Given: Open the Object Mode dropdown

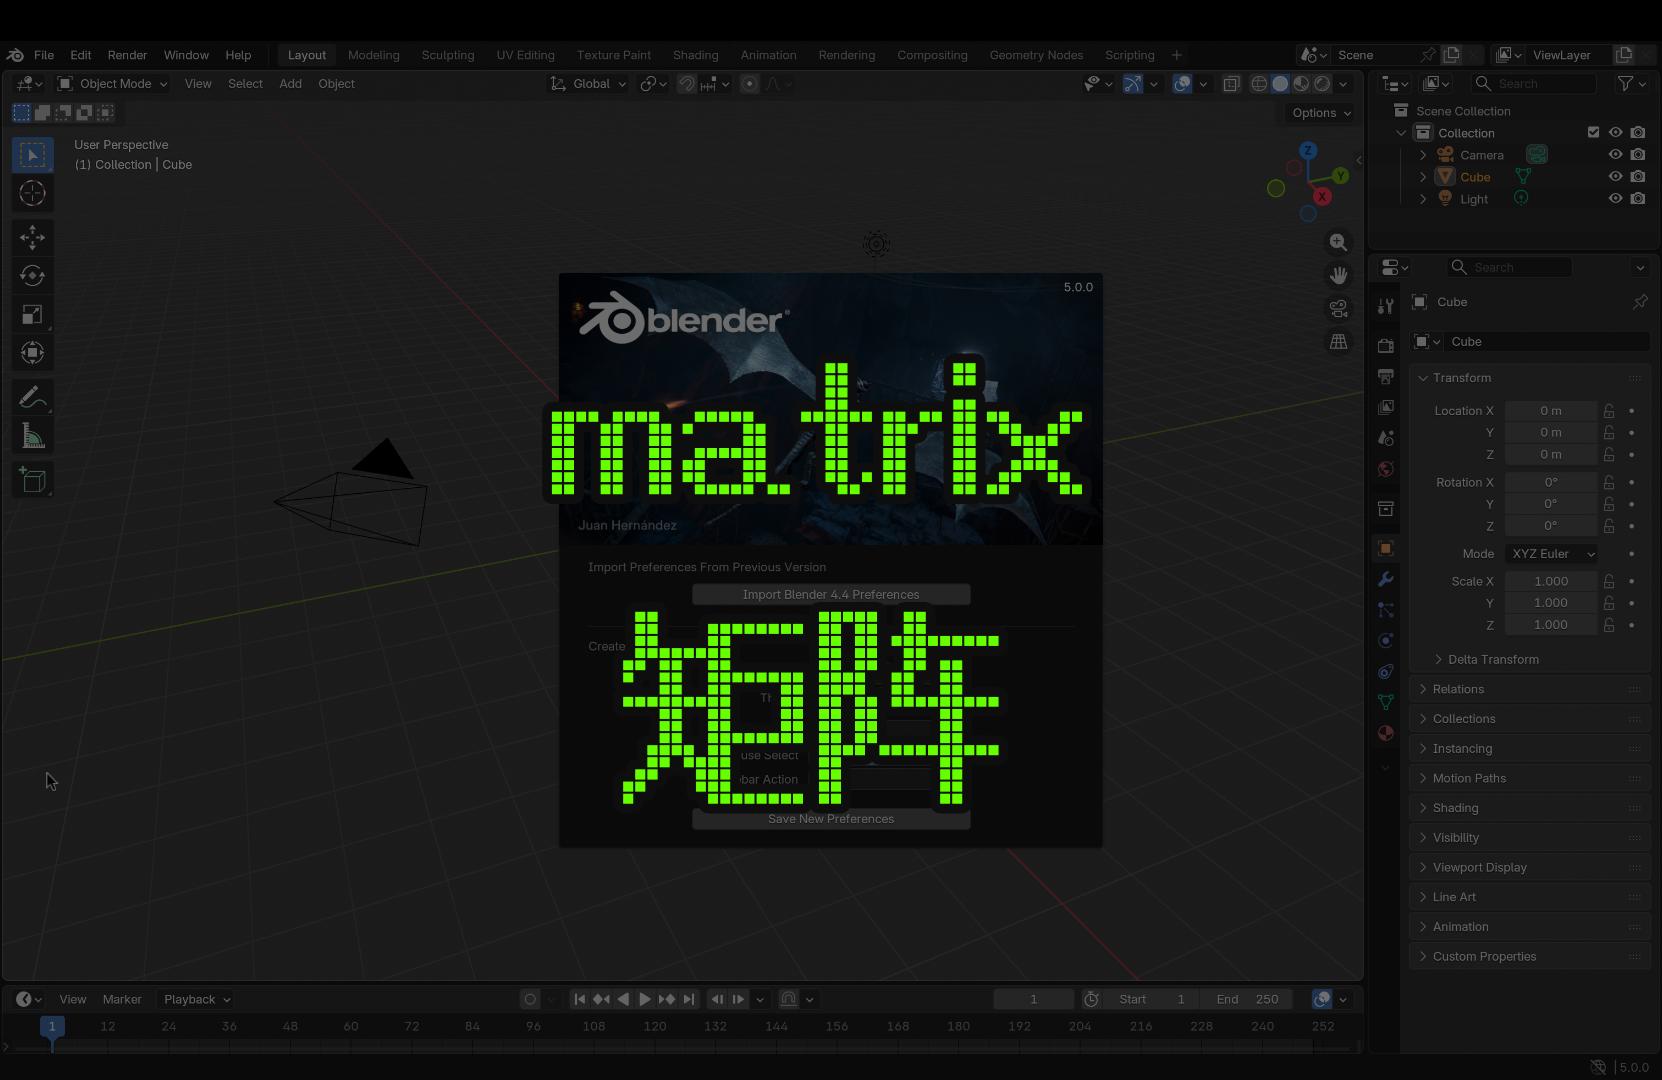Looking at the screenshot, I should (x=113, y=84).
